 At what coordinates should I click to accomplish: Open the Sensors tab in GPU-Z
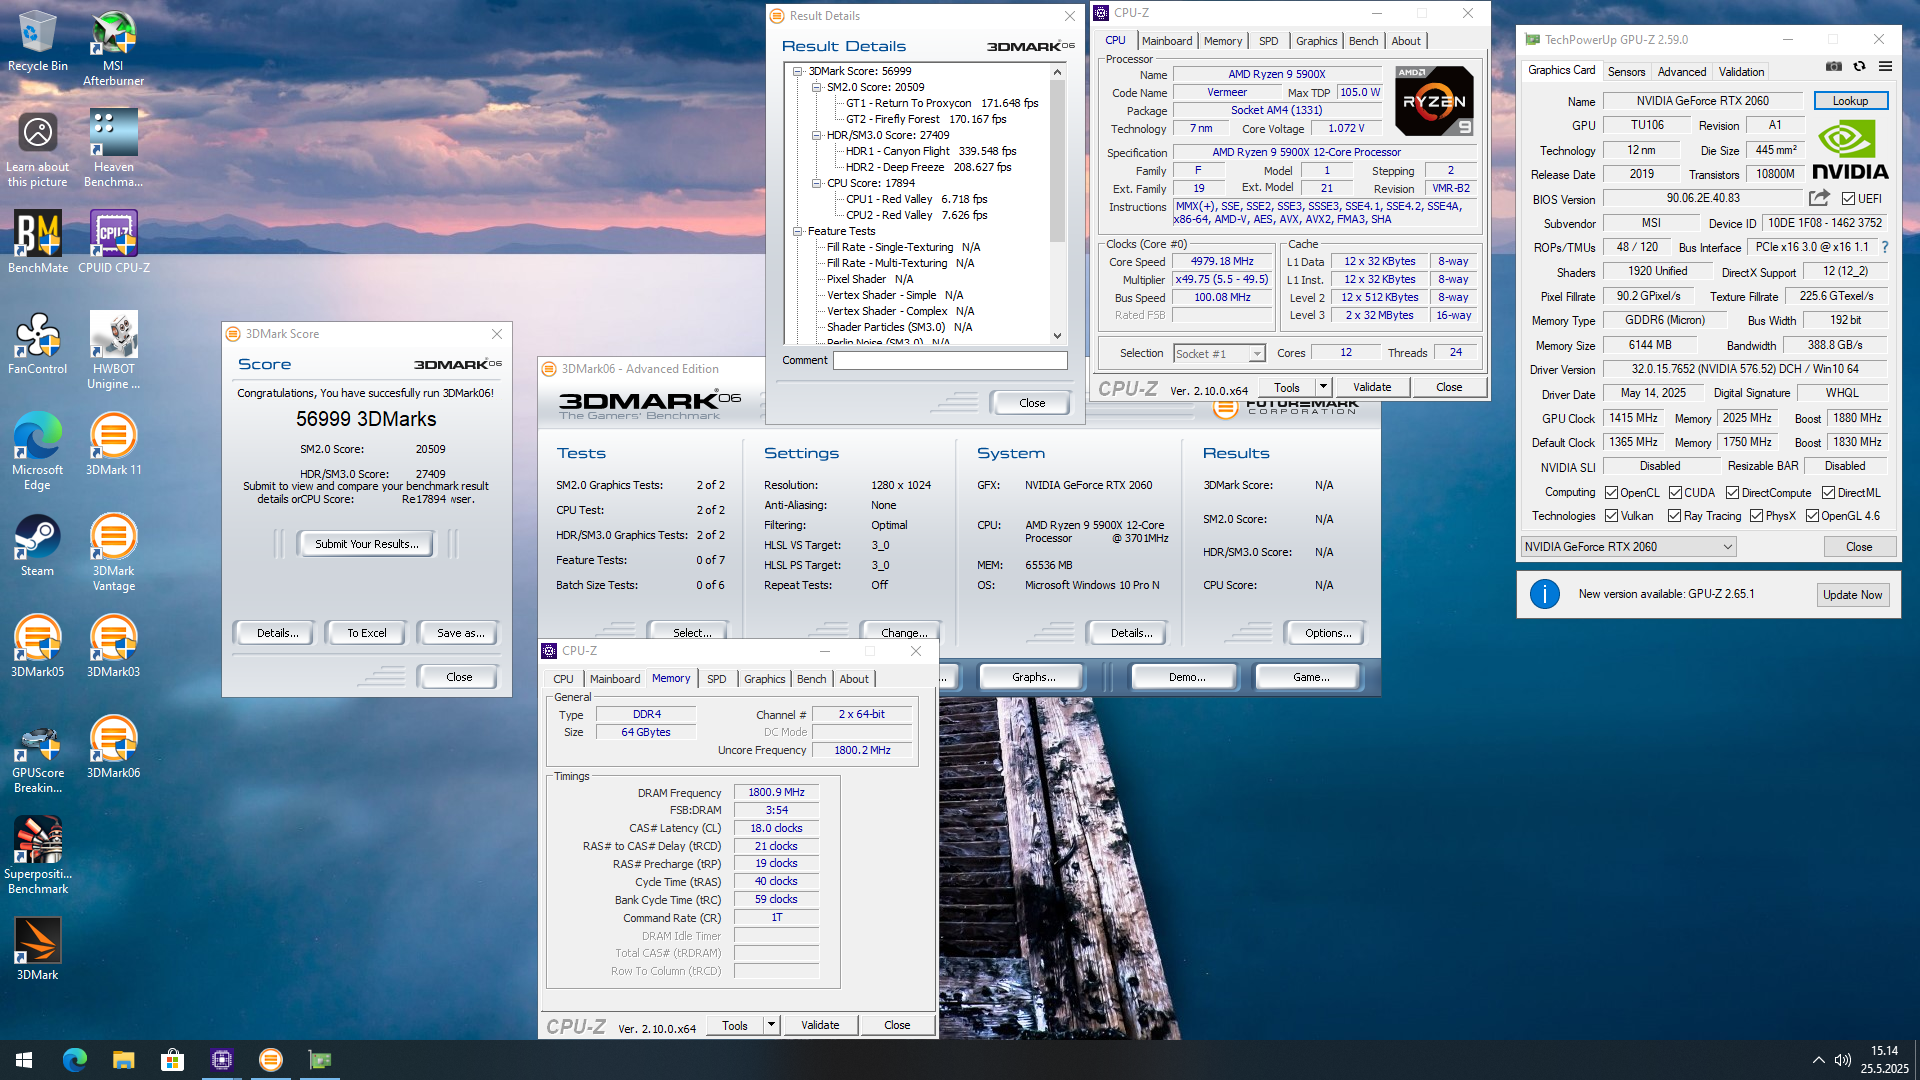(1626, 72)
